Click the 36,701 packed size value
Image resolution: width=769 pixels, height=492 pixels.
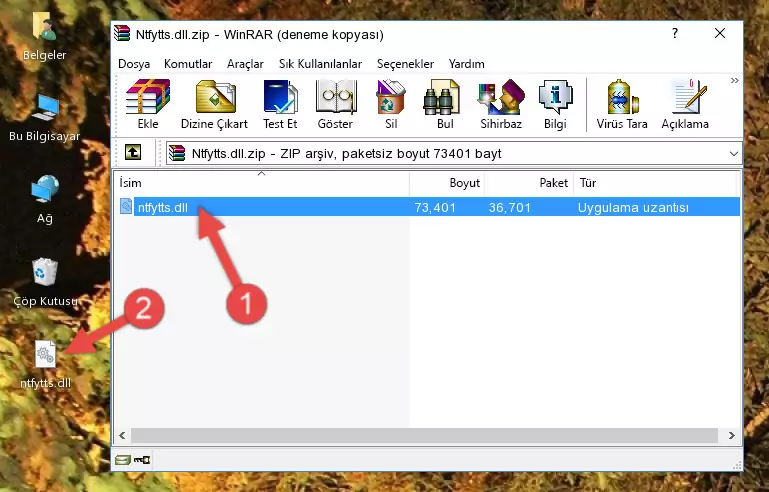(510, 207)
